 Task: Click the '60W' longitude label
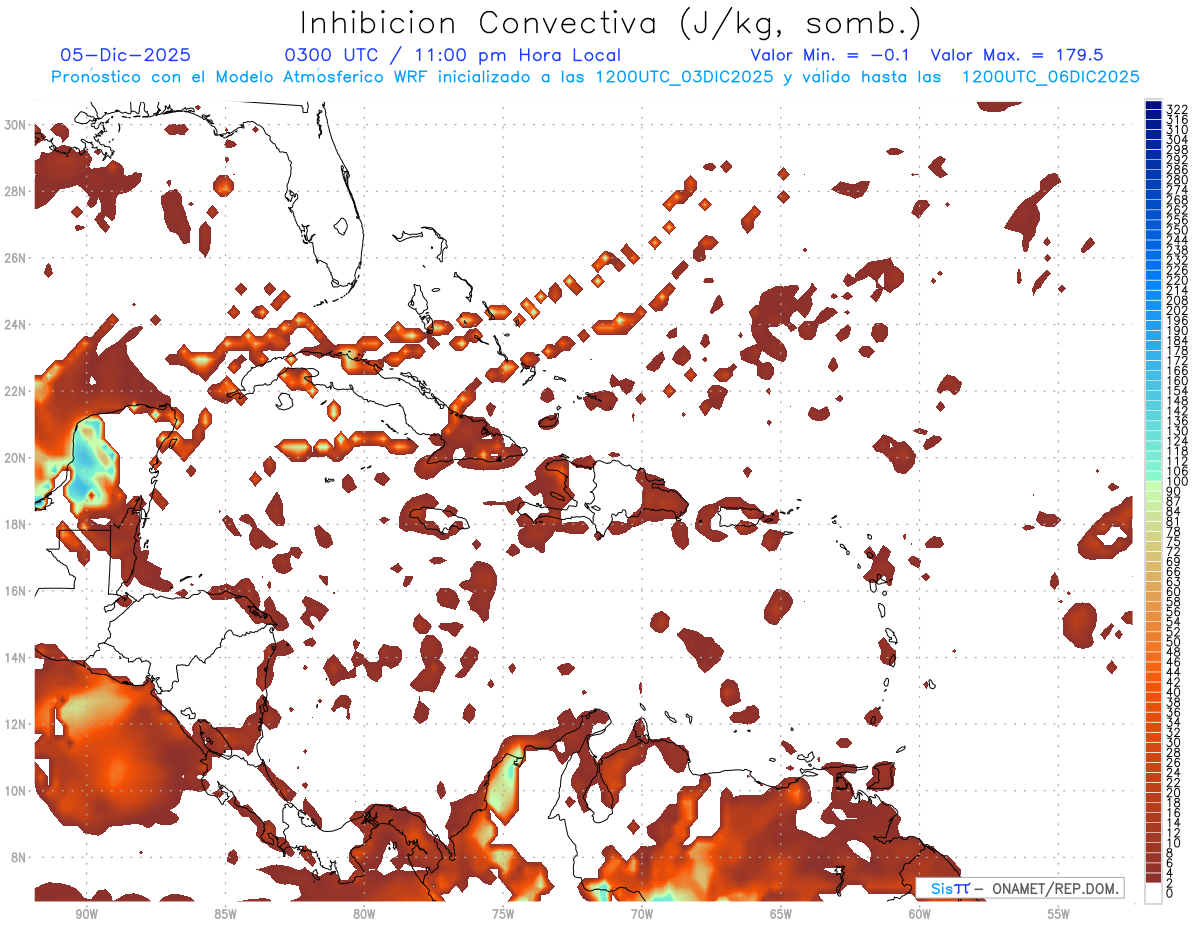(x=920, y=914)
